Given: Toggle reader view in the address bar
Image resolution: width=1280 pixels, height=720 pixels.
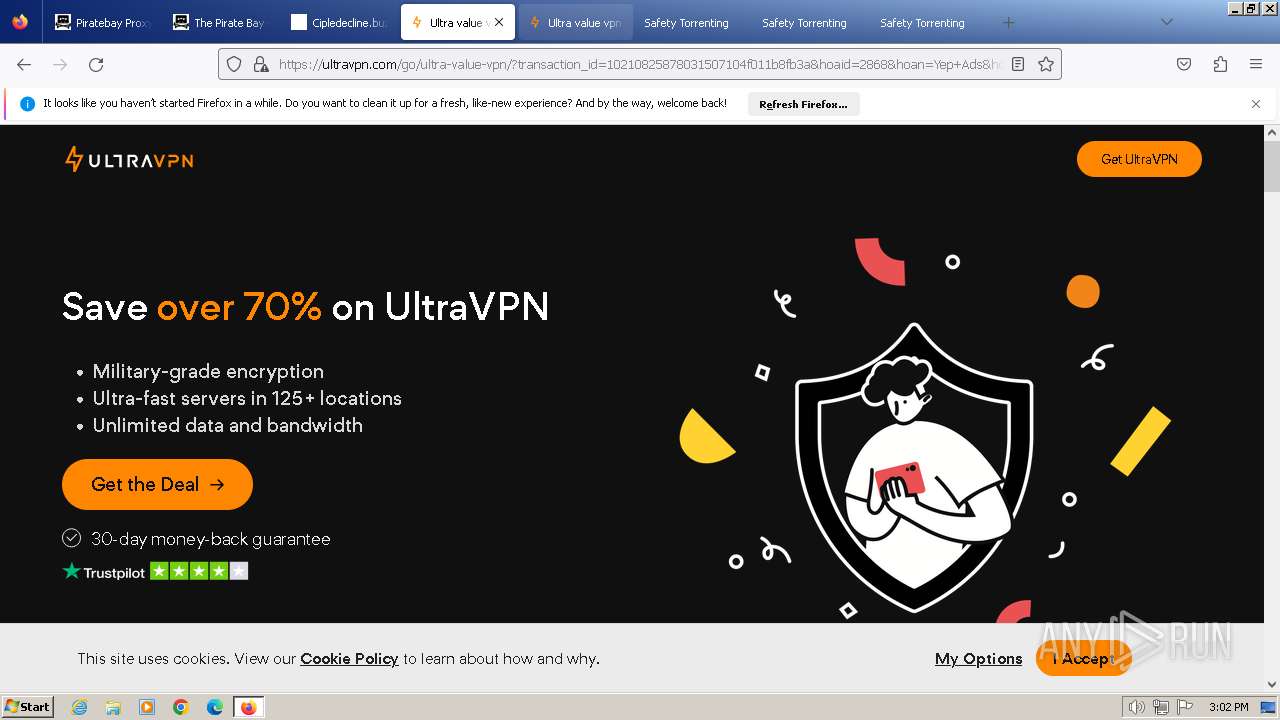Looking at the screenshot, I should [x=1018, y=64].
